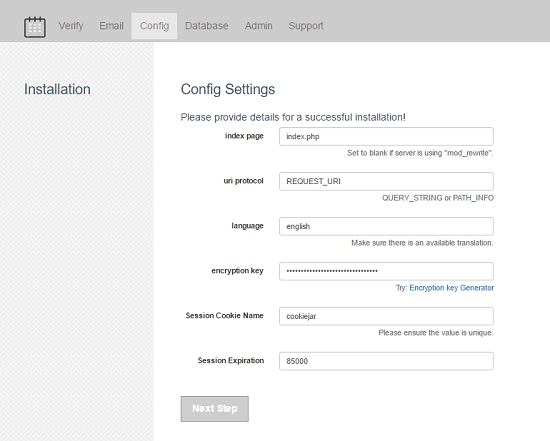
Task: Open the Support tab
Action: [x=306, y=26]
